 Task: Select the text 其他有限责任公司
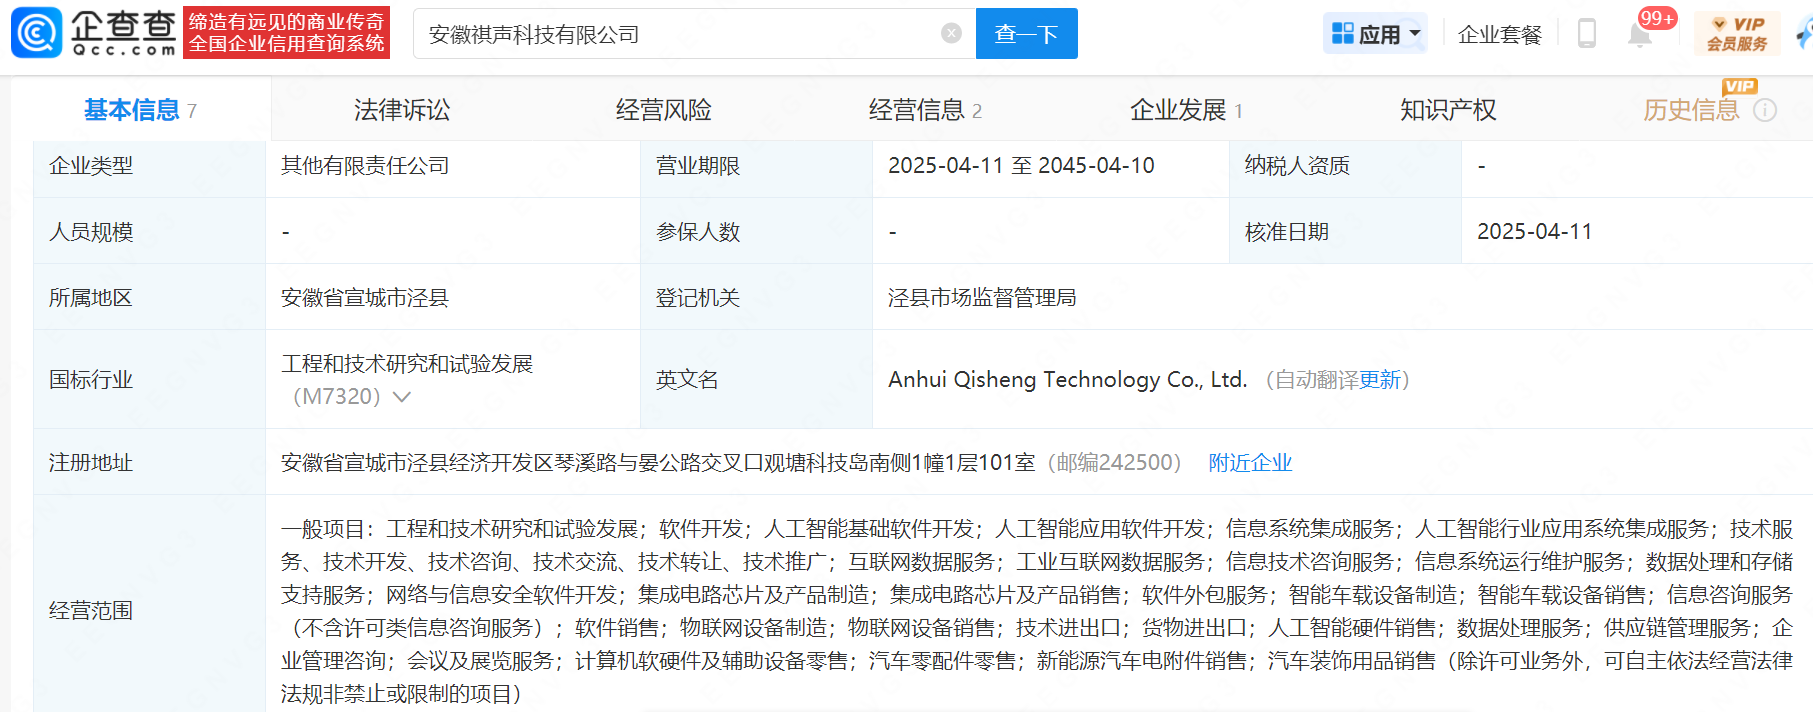tap(365, 166)
